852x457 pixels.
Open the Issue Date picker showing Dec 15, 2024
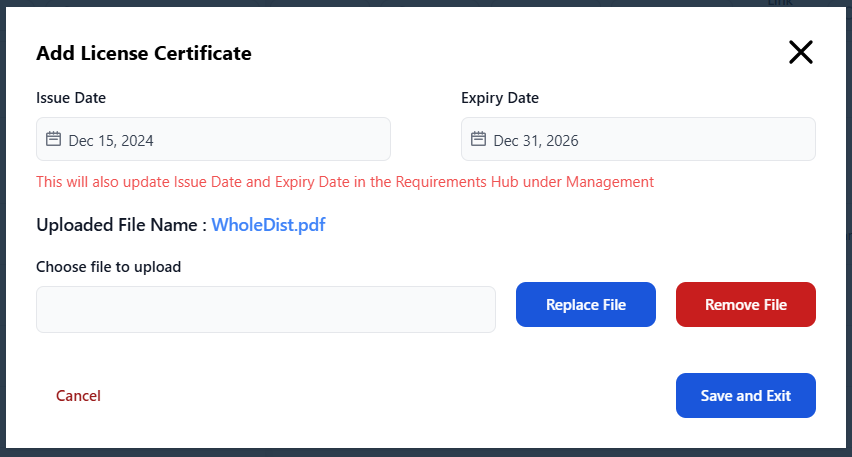(213, 140)
